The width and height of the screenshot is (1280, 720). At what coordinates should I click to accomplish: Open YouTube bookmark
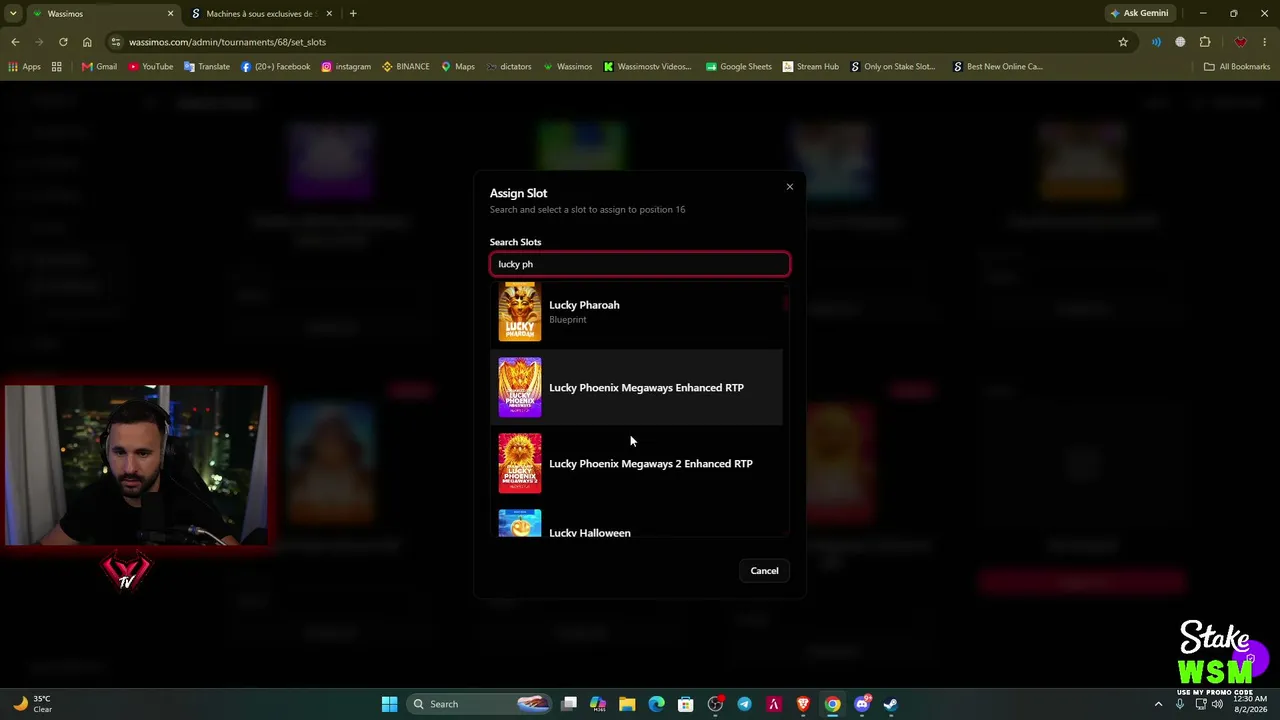pyautogui.click(x=150, y=67)
